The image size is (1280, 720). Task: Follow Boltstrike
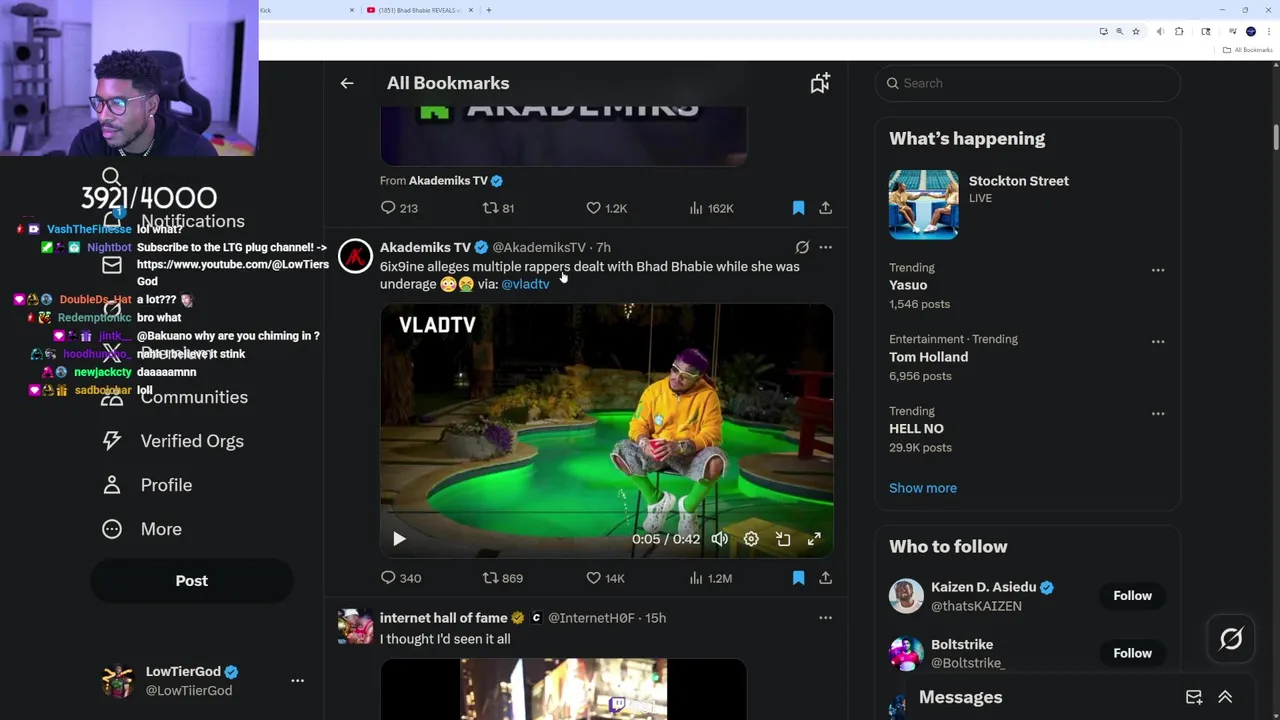pyautogui.click(x=1132, y=653)
